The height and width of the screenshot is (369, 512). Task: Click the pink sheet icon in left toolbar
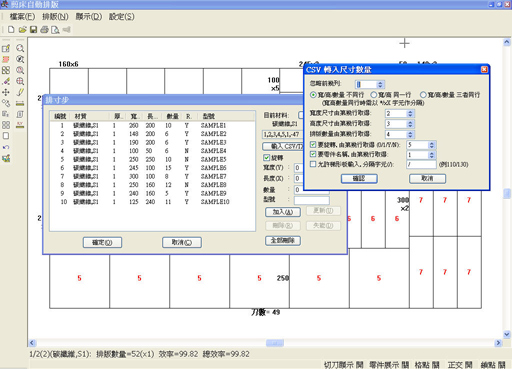(x=6, y=59)
